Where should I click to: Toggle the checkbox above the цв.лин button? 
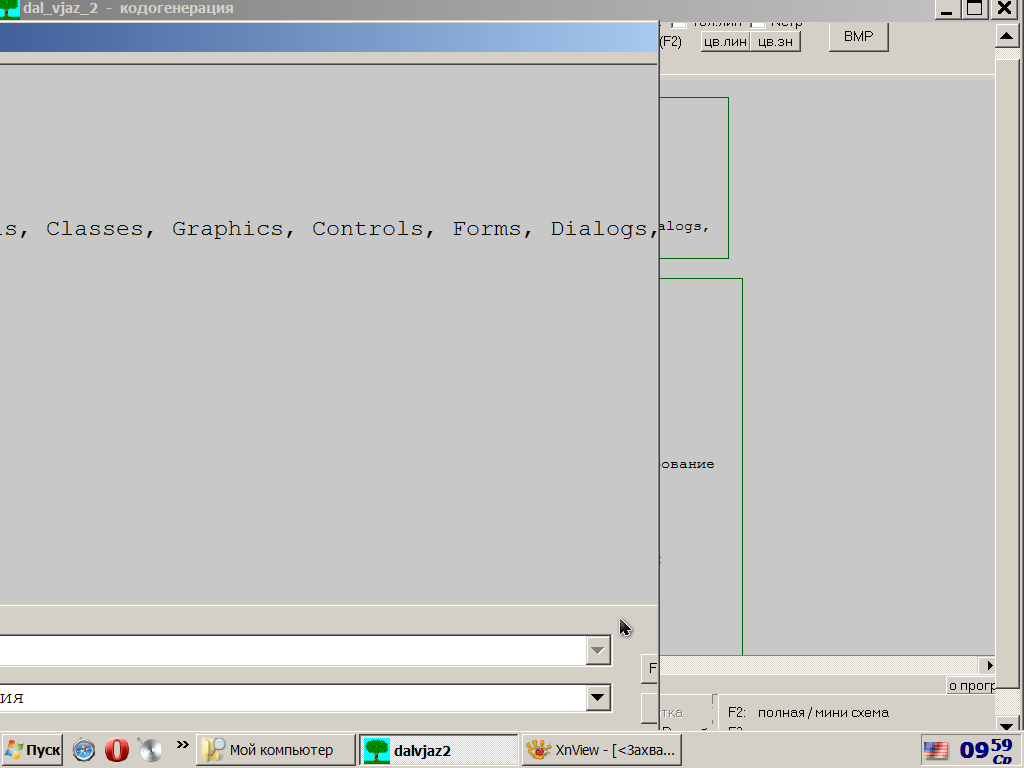tap(679, 22)
